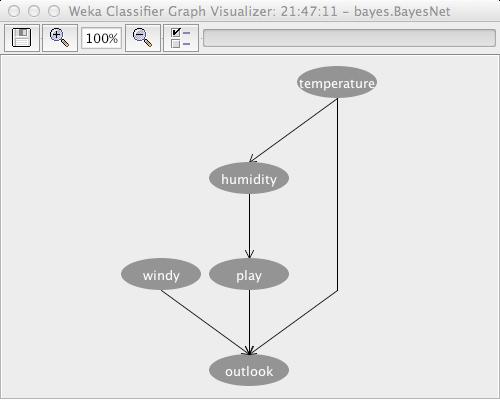
Task: Click the arrow from temperature to humidity
Action: pos(293,130)
